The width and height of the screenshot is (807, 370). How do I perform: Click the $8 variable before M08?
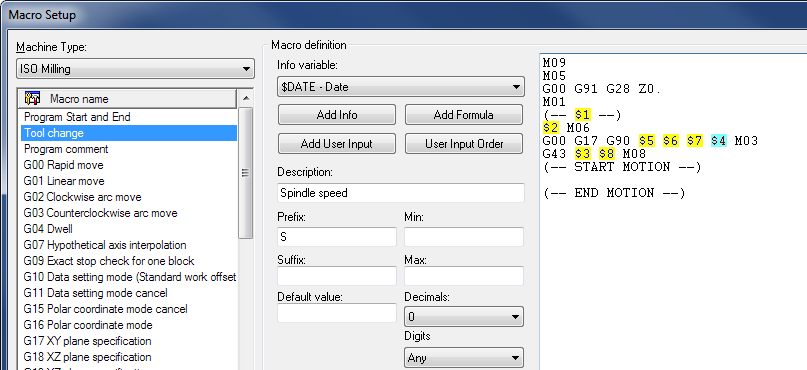(x=607, y=153)
